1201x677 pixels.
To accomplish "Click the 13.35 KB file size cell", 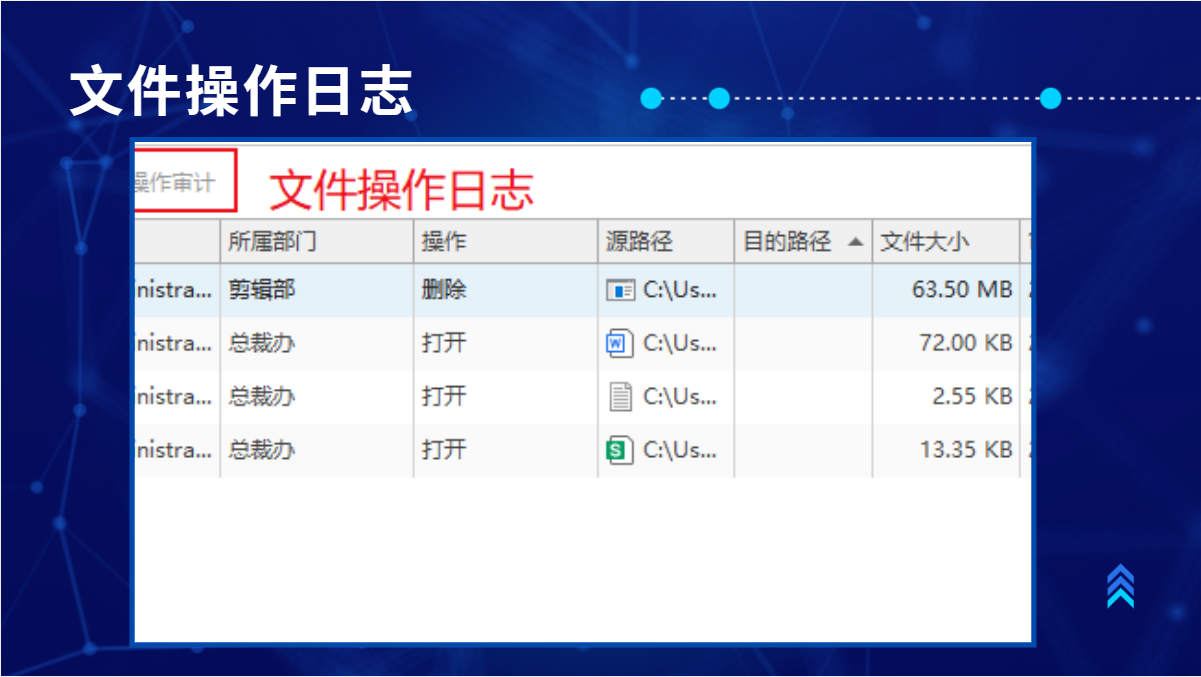I will pyautogui.click(x=966, y=450).
